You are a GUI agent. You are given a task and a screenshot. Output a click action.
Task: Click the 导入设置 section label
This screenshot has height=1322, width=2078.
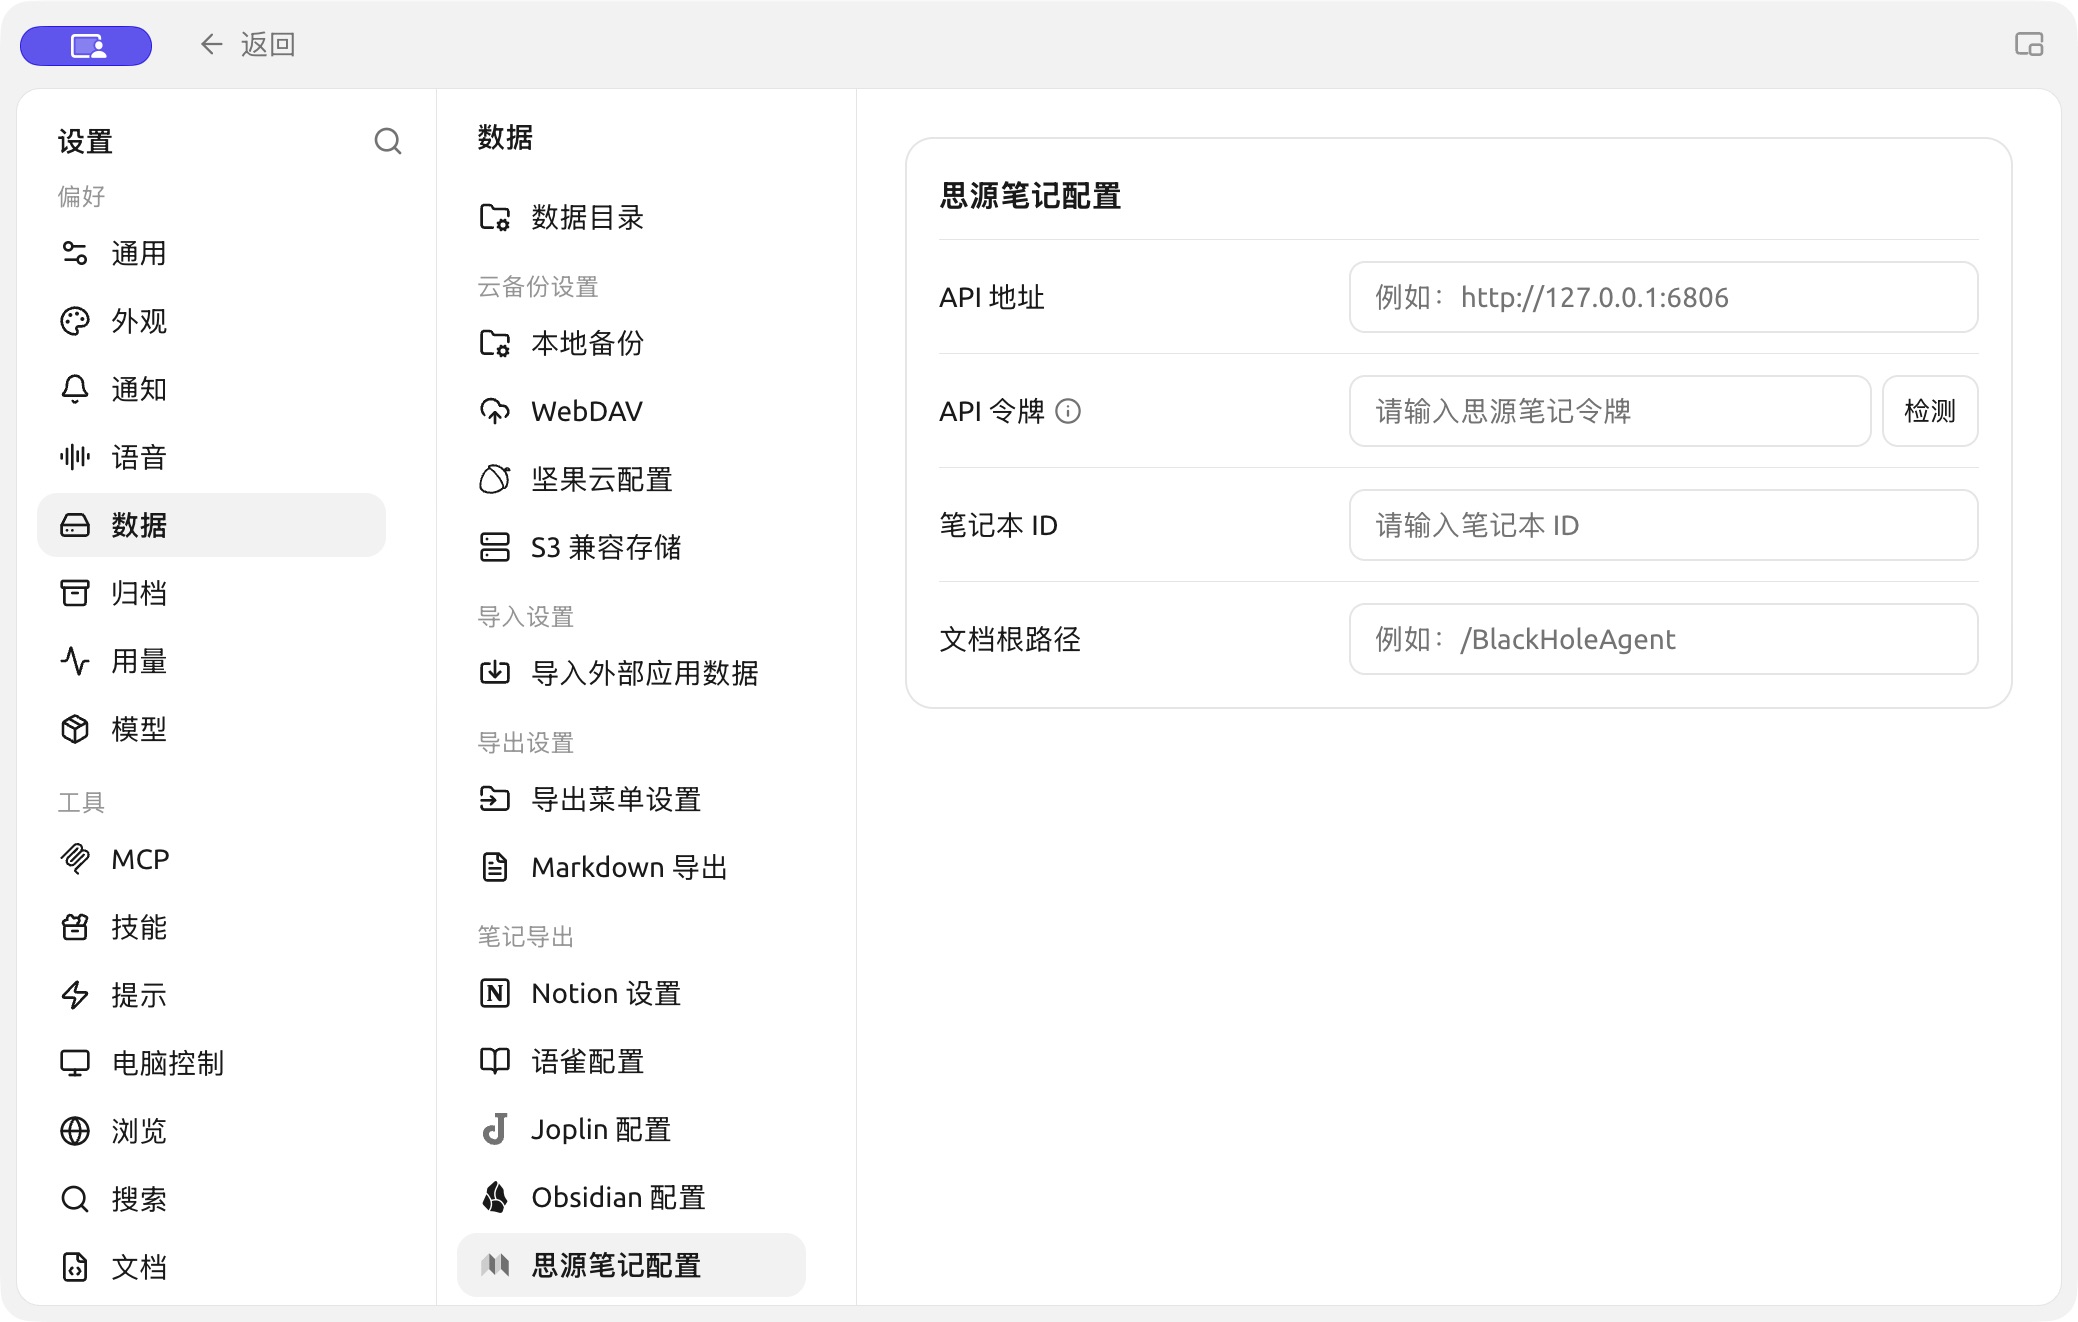[x=526, y=617]
